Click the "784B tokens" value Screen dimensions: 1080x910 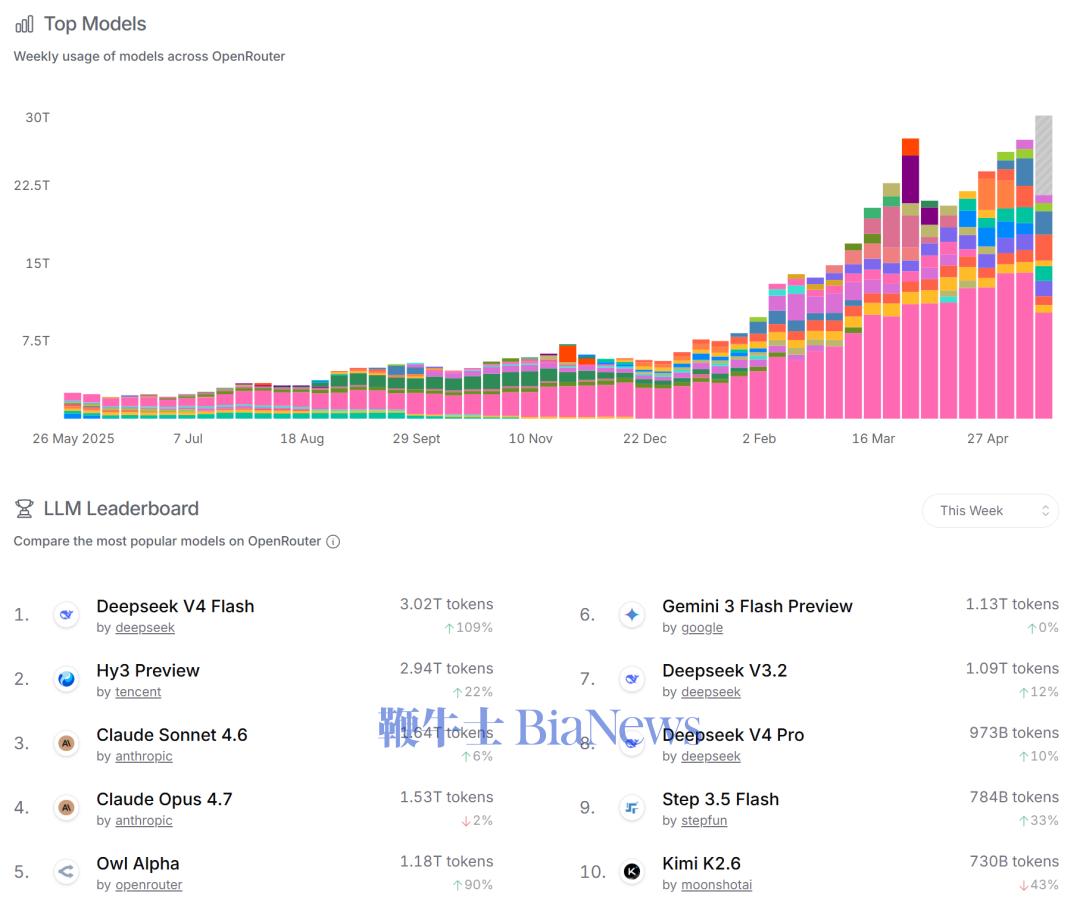coord(1014,797)
